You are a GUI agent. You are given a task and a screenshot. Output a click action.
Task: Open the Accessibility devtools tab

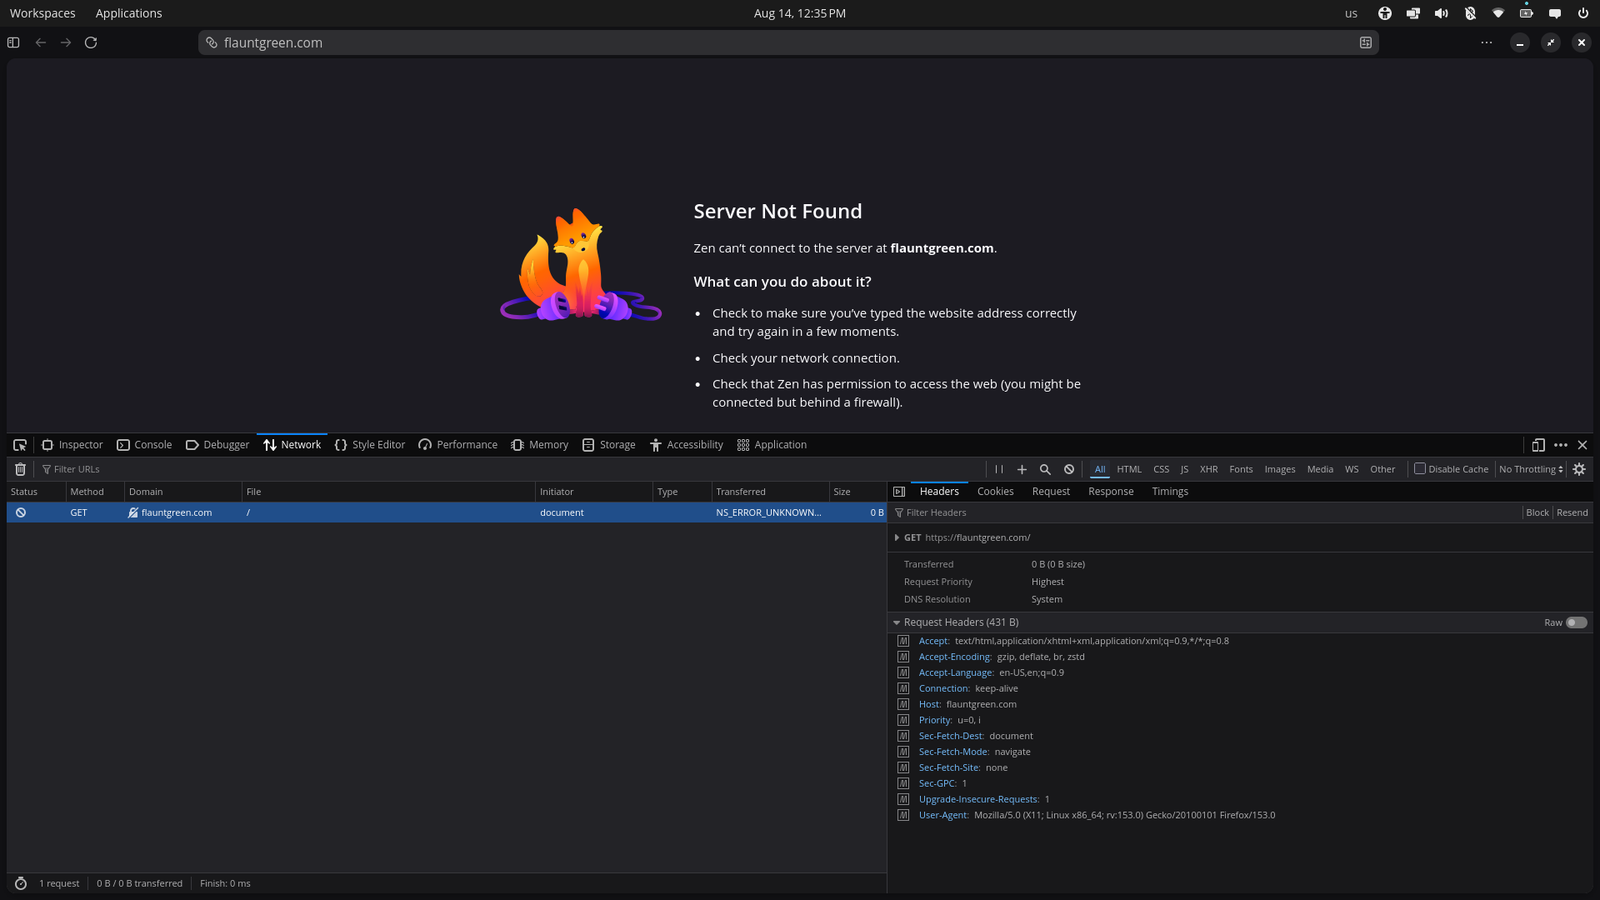click(686, 445)
